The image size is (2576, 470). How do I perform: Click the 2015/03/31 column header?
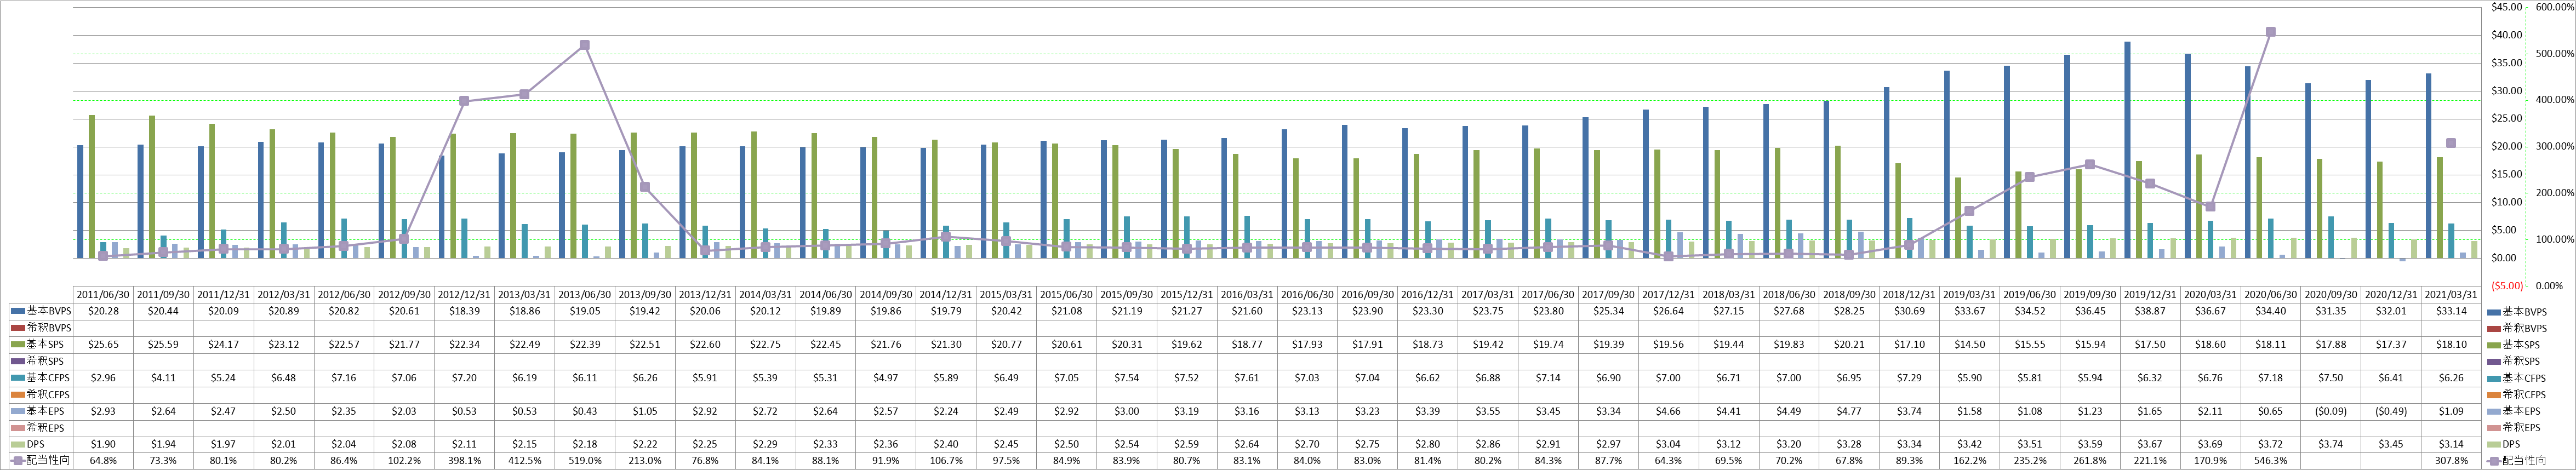(1006, 295)
